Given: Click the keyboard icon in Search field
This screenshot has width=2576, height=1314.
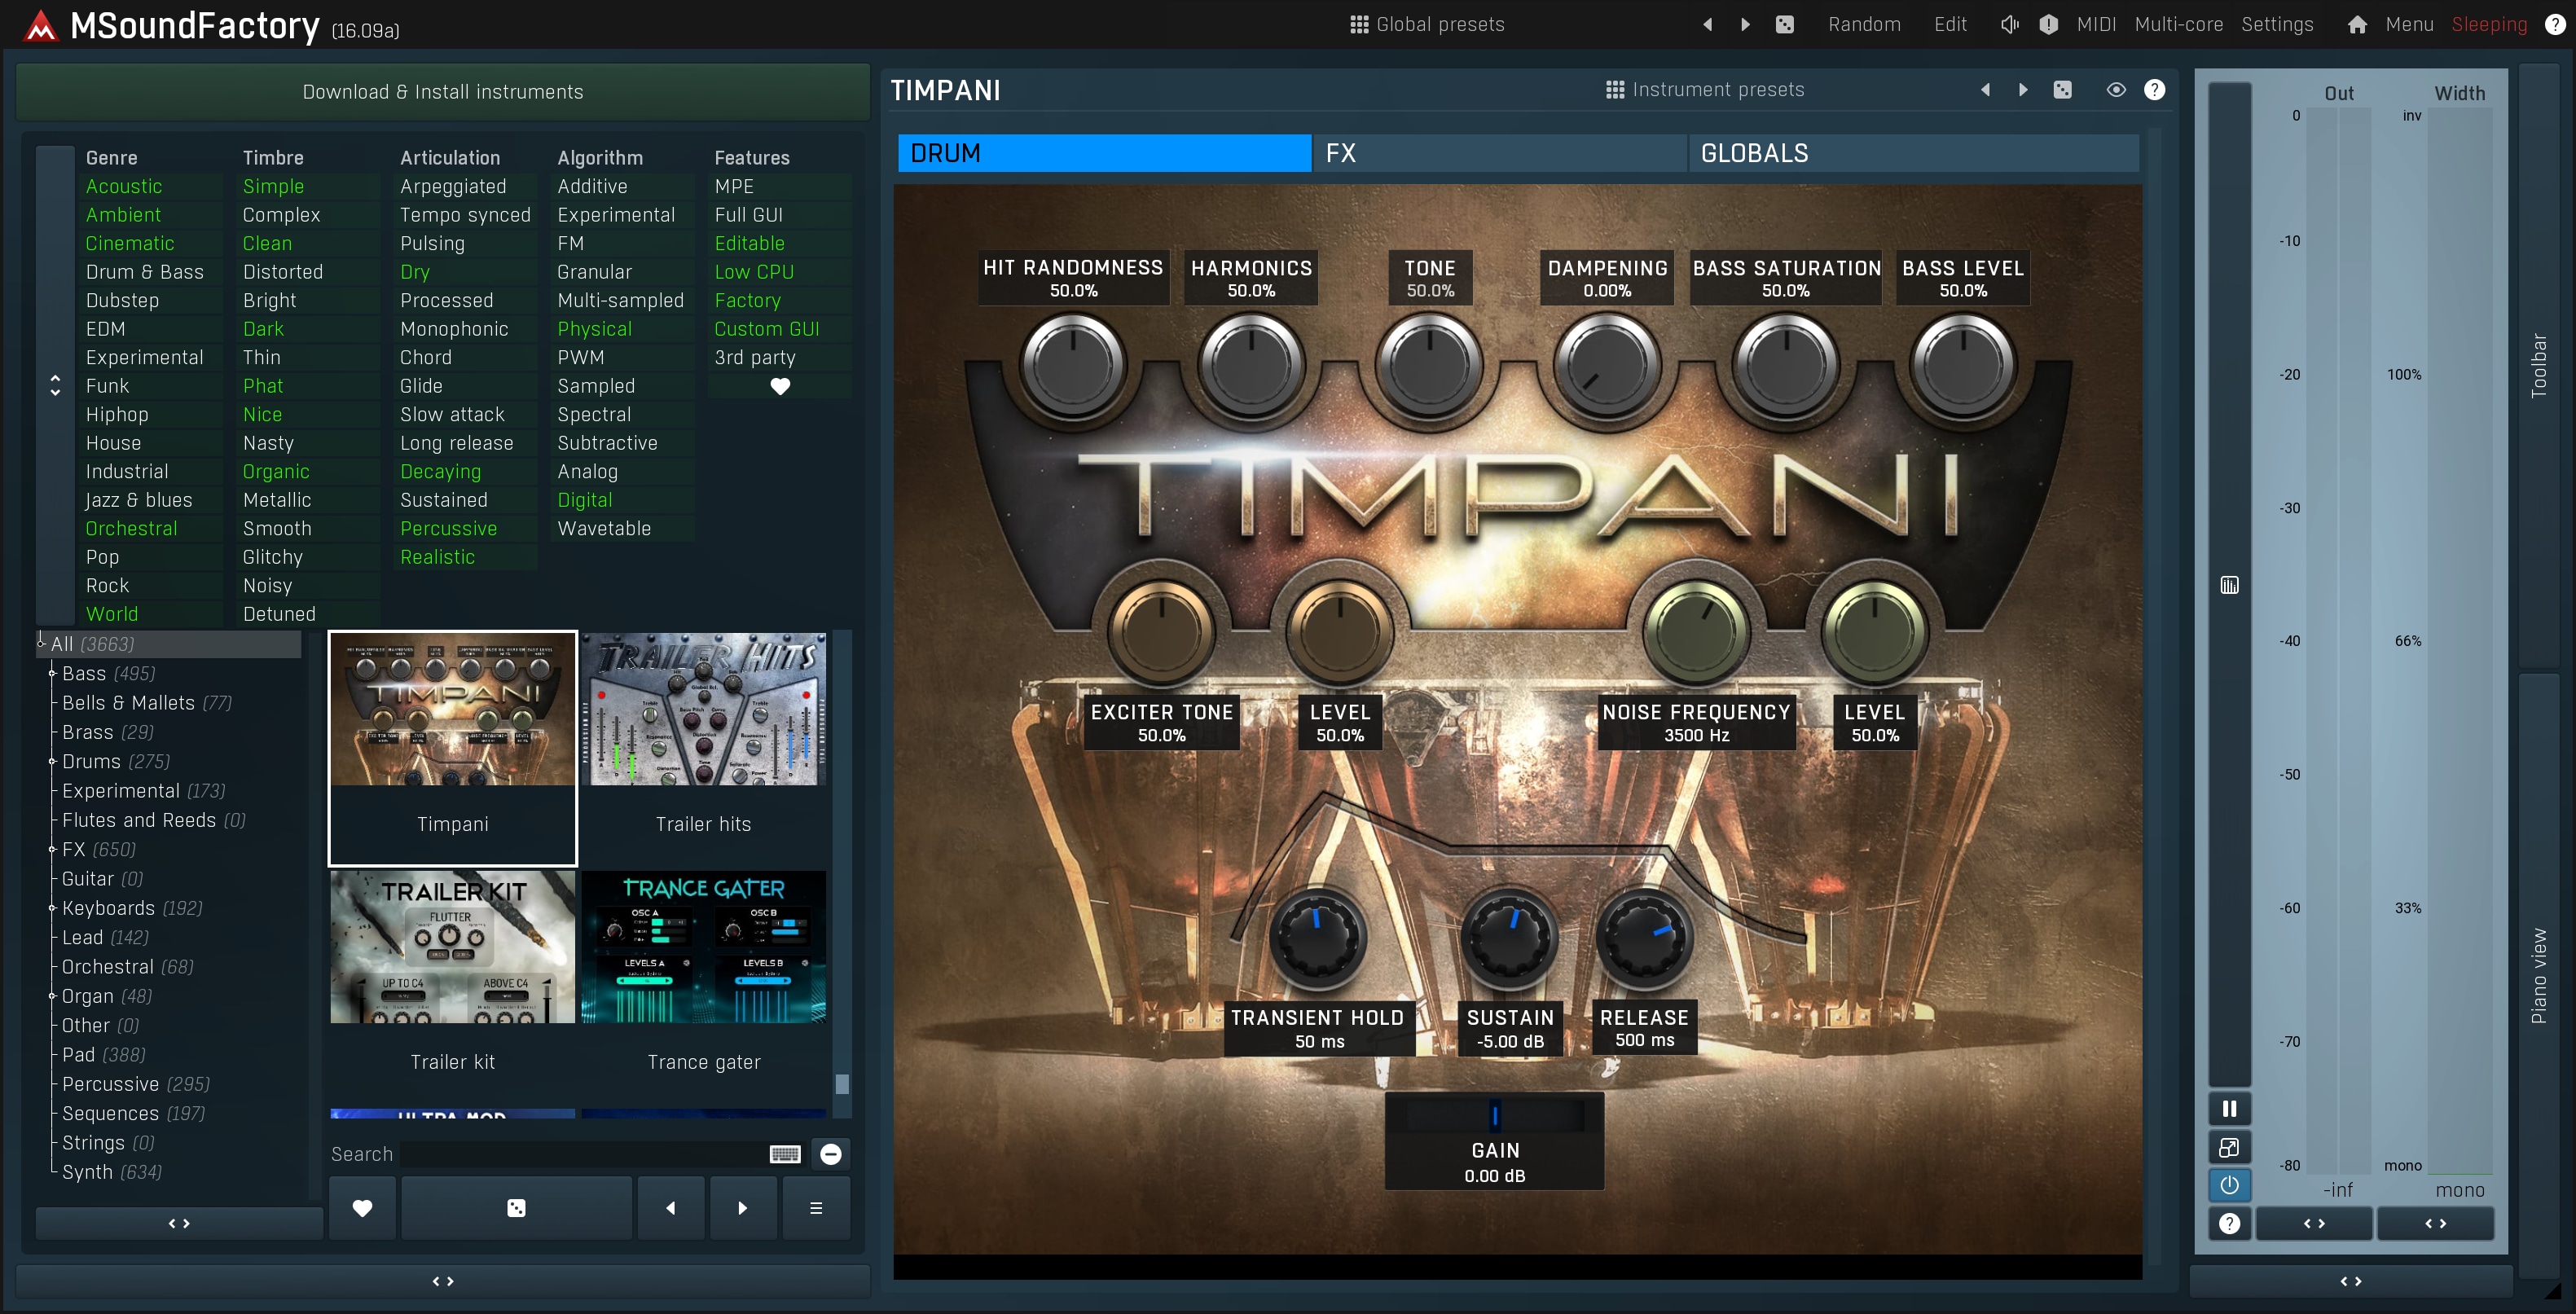Looking at the screenshot, I should (785, 1154).
